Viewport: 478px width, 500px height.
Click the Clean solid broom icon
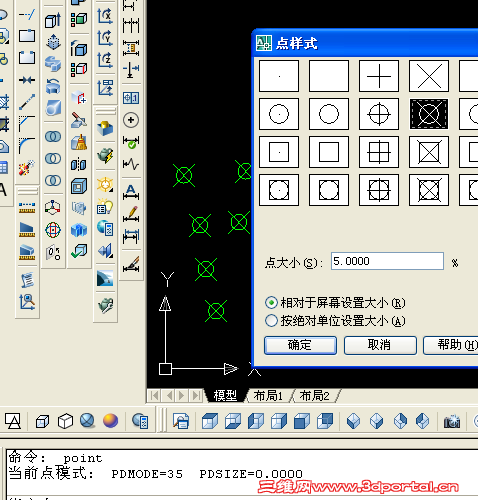[x=79, y=142]
